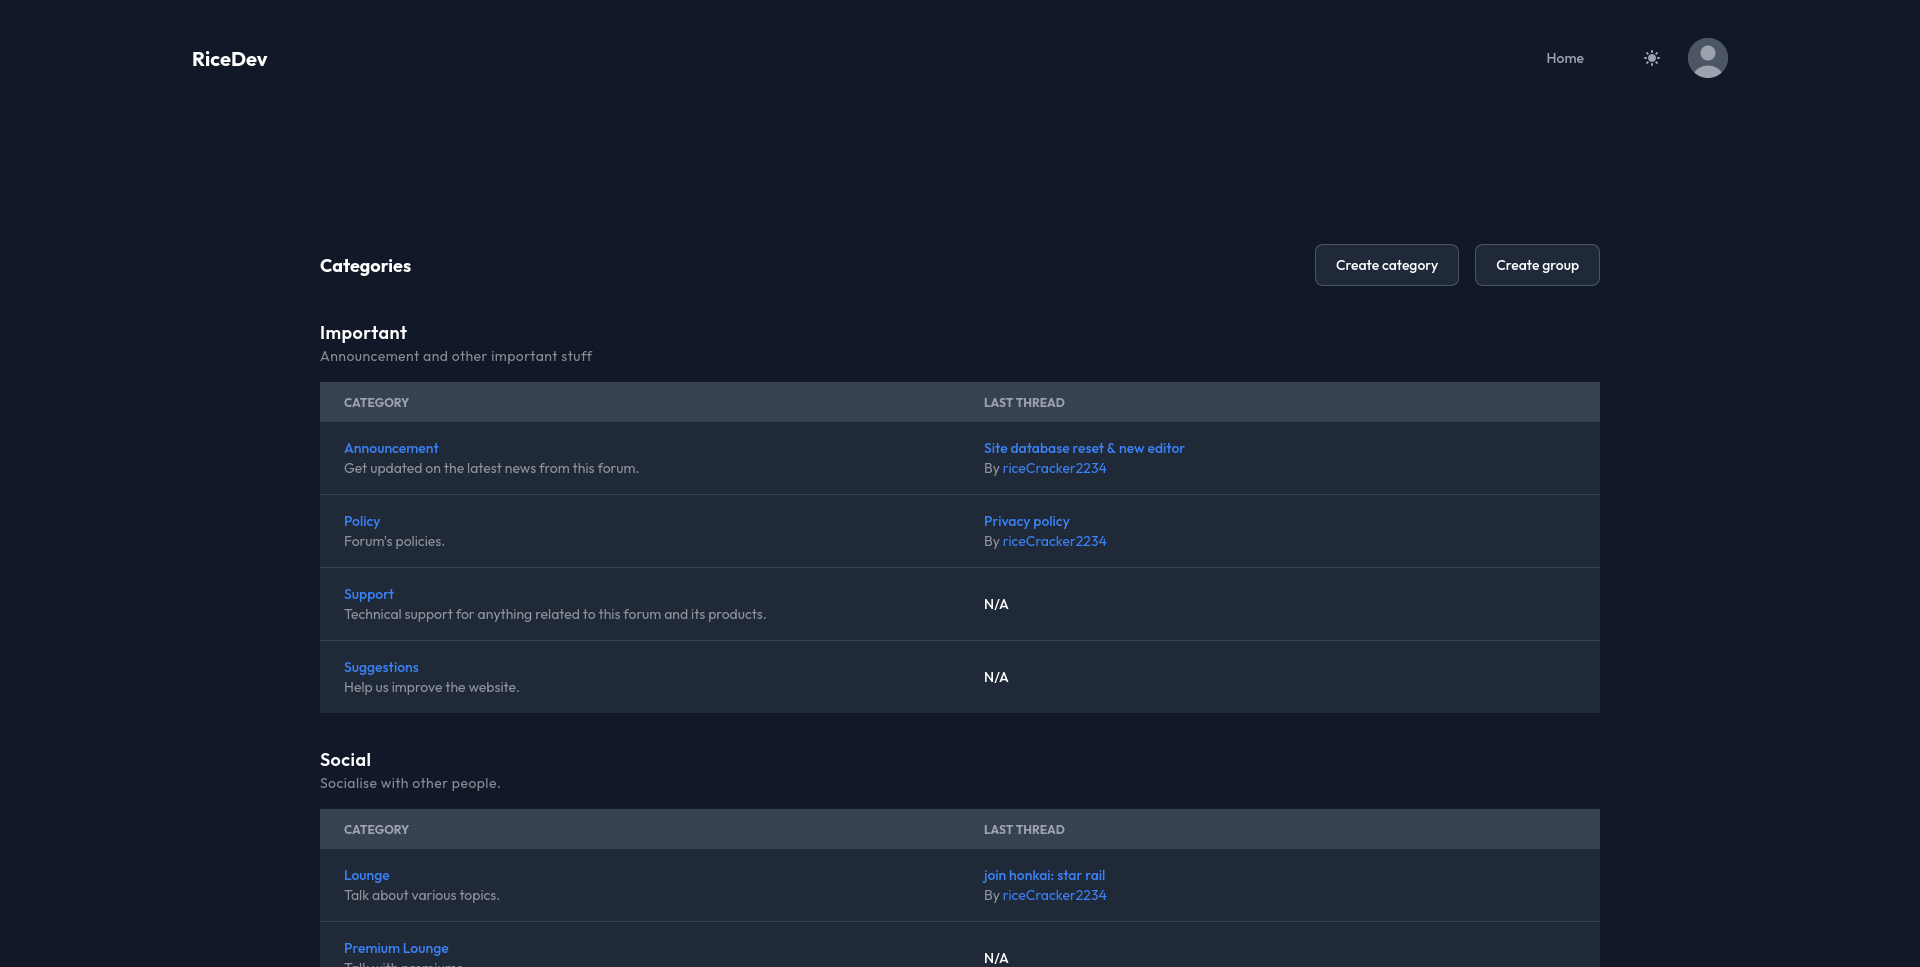This screenshot has width=1920, height=967.
Task: Open the Suggestions category
Action: coord(381,667)
